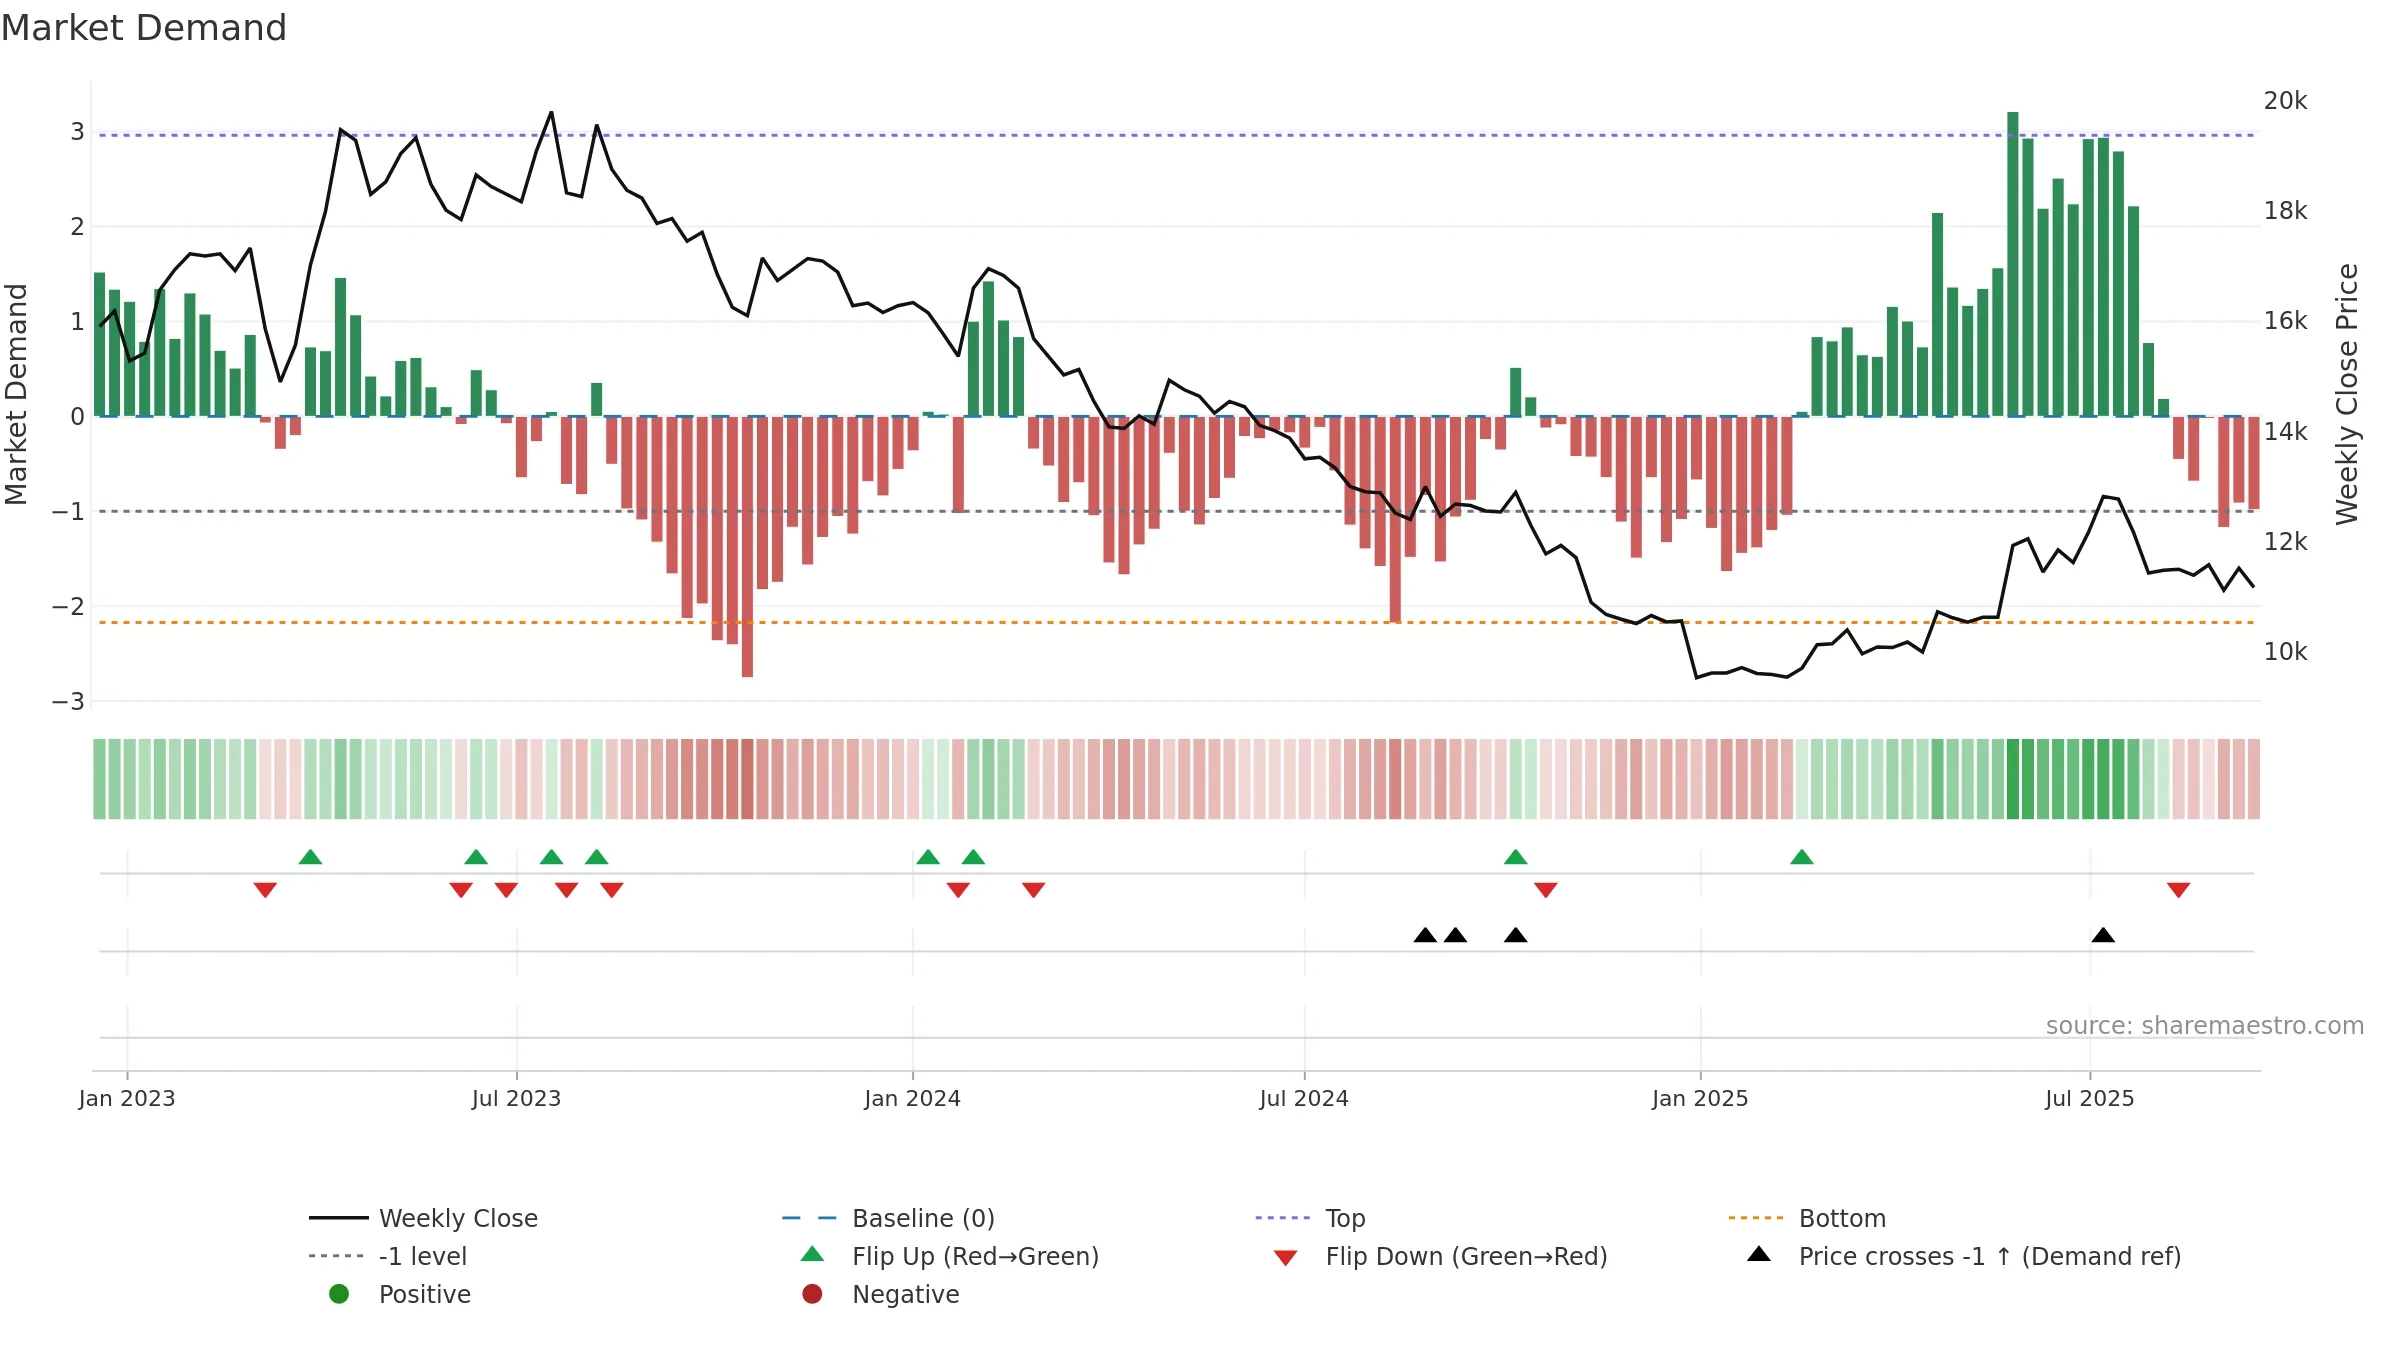This screenshot has height=1350, width=2400.
Task: Click the black price-cross marker near Jul 2025
Action: click(x=2103, y=935)
